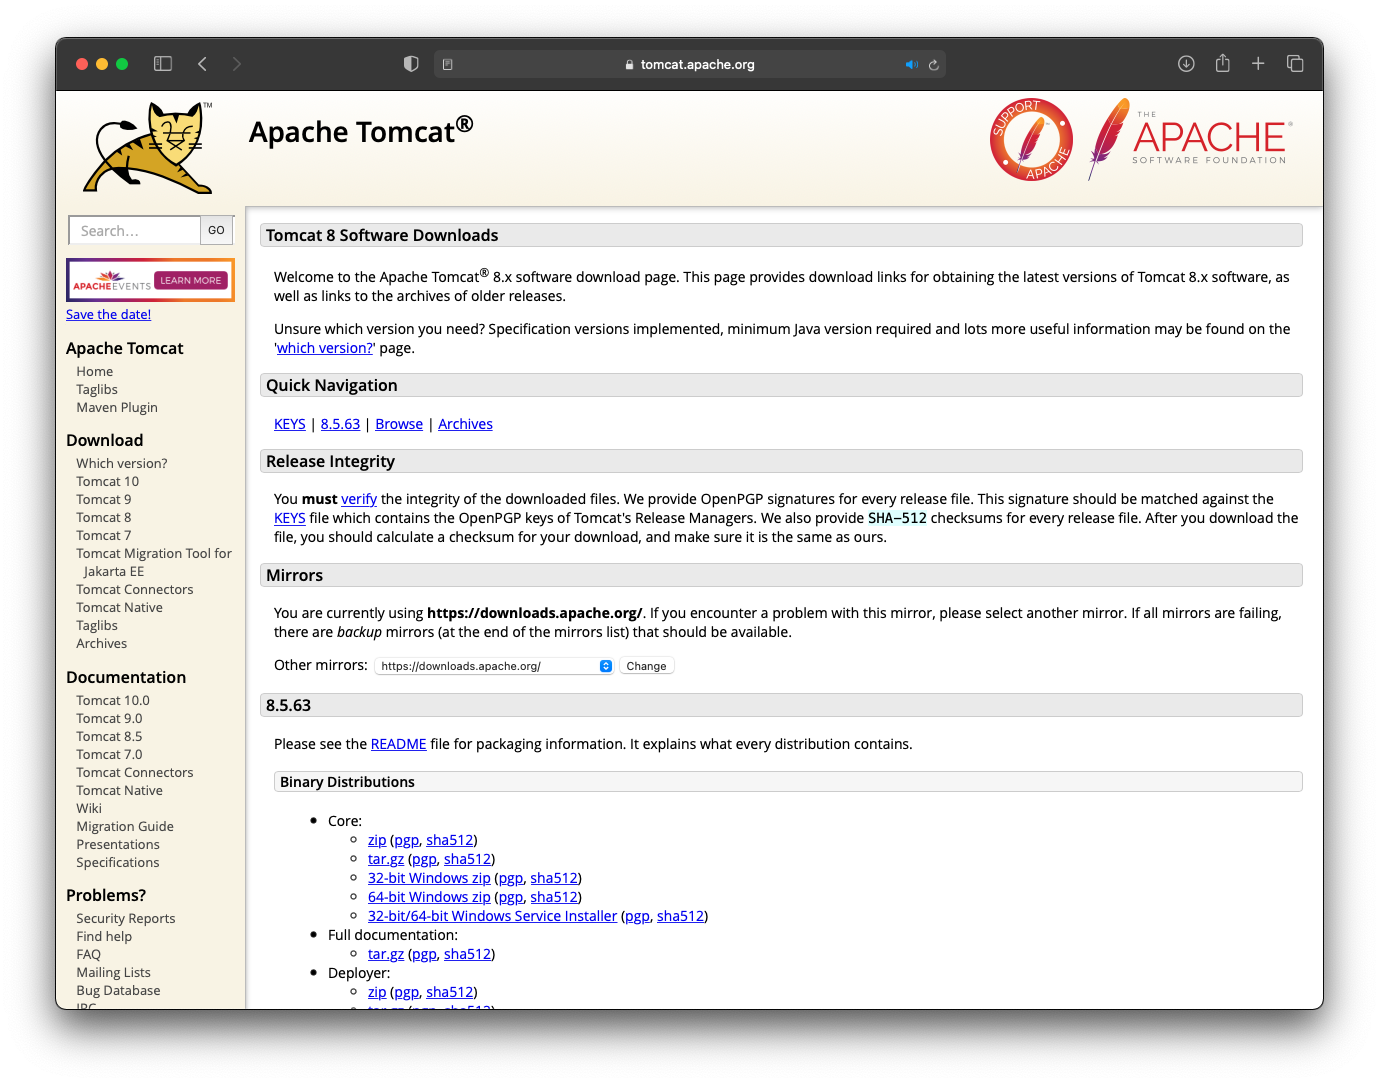
Task: Show tab overview icon
Action: point(1295,64)
